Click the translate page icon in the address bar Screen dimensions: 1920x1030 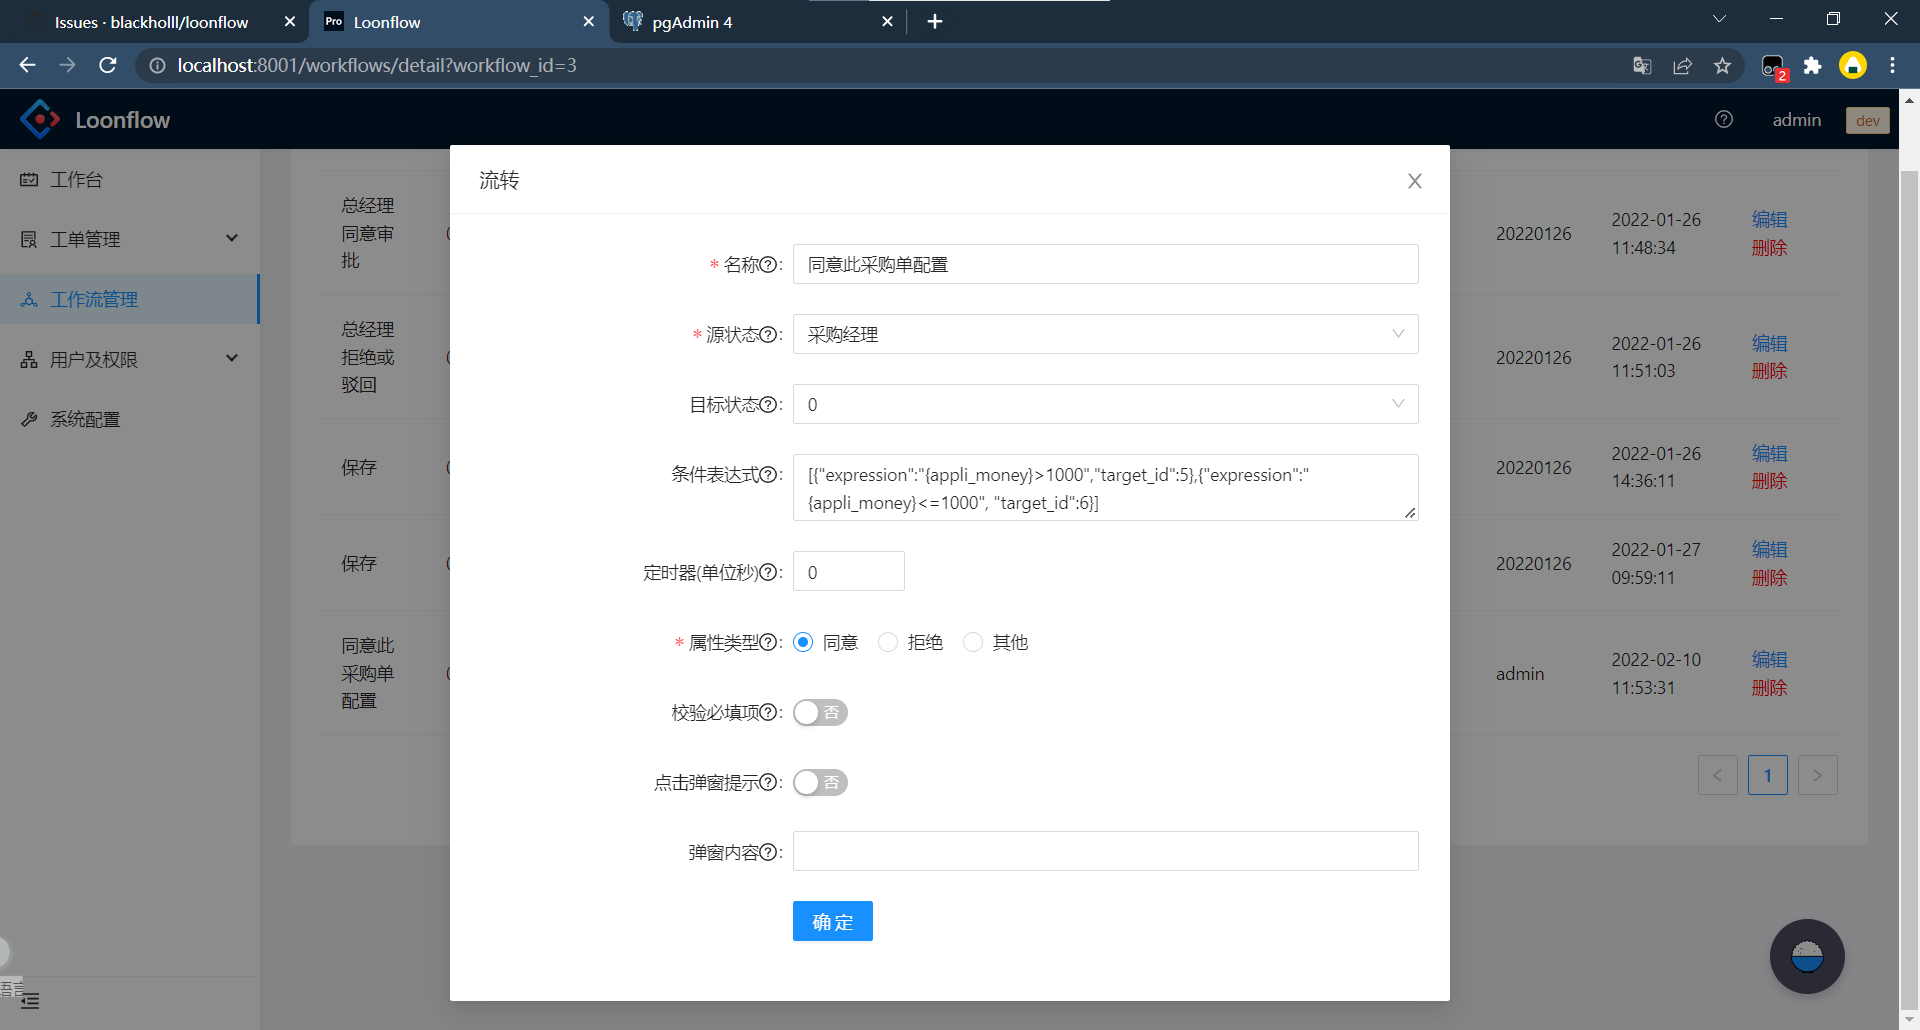pyautogui.click(x=1642, y=66)
